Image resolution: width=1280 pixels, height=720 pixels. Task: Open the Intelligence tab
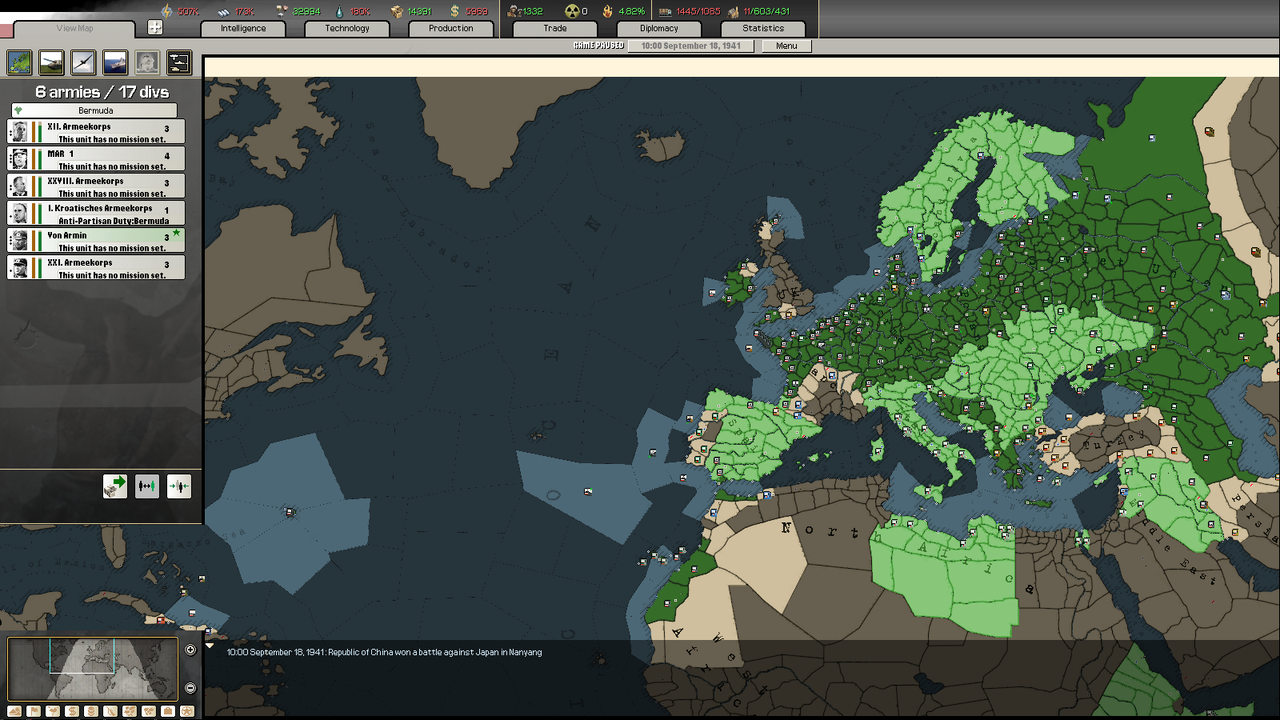pyautogui.click(x=243, y=28)
